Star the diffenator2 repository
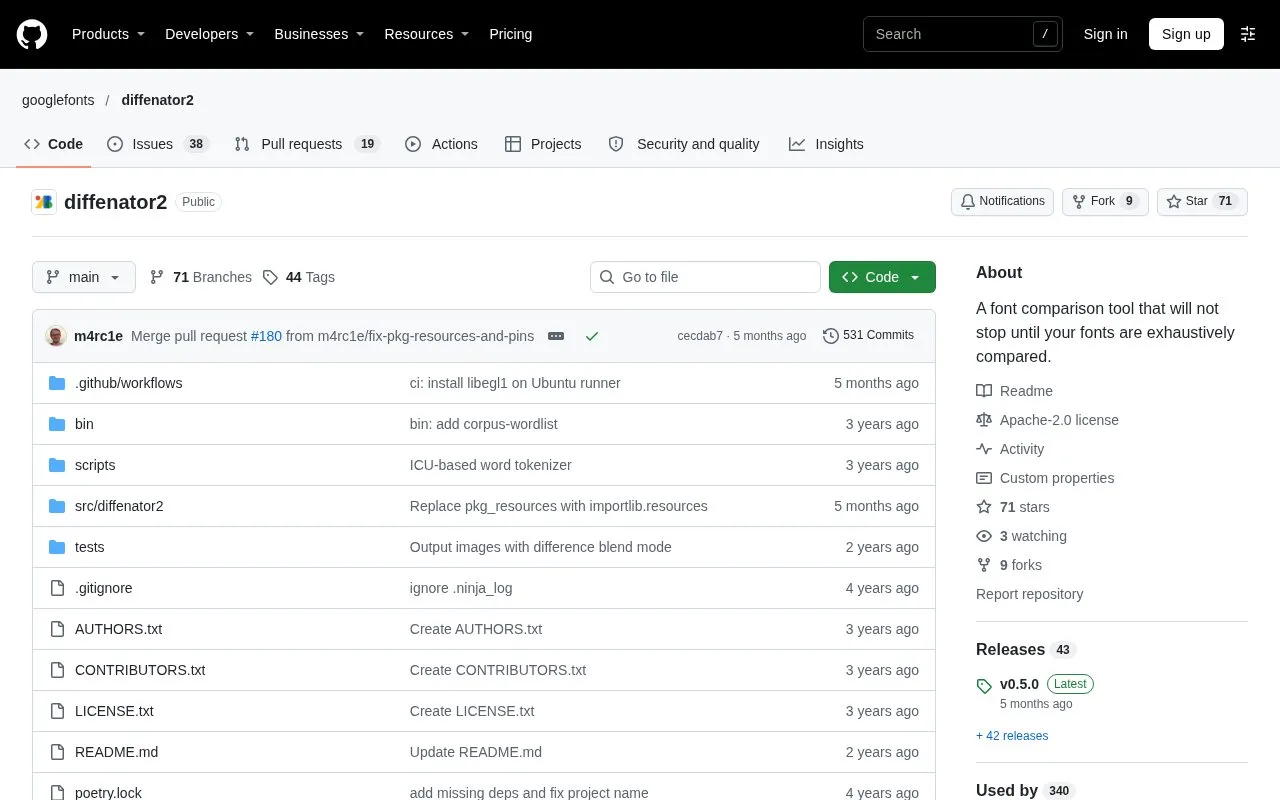Screen dimensions: 1280x800 coord(1202,201)
